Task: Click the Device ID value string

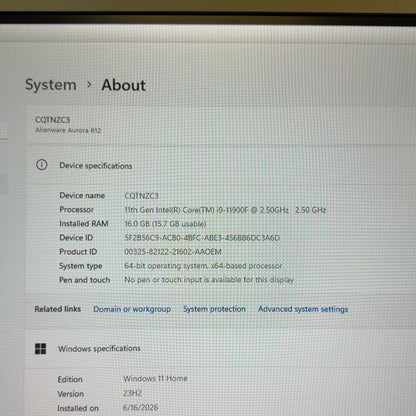Action: pyautogui.click(x=202, y=238)
